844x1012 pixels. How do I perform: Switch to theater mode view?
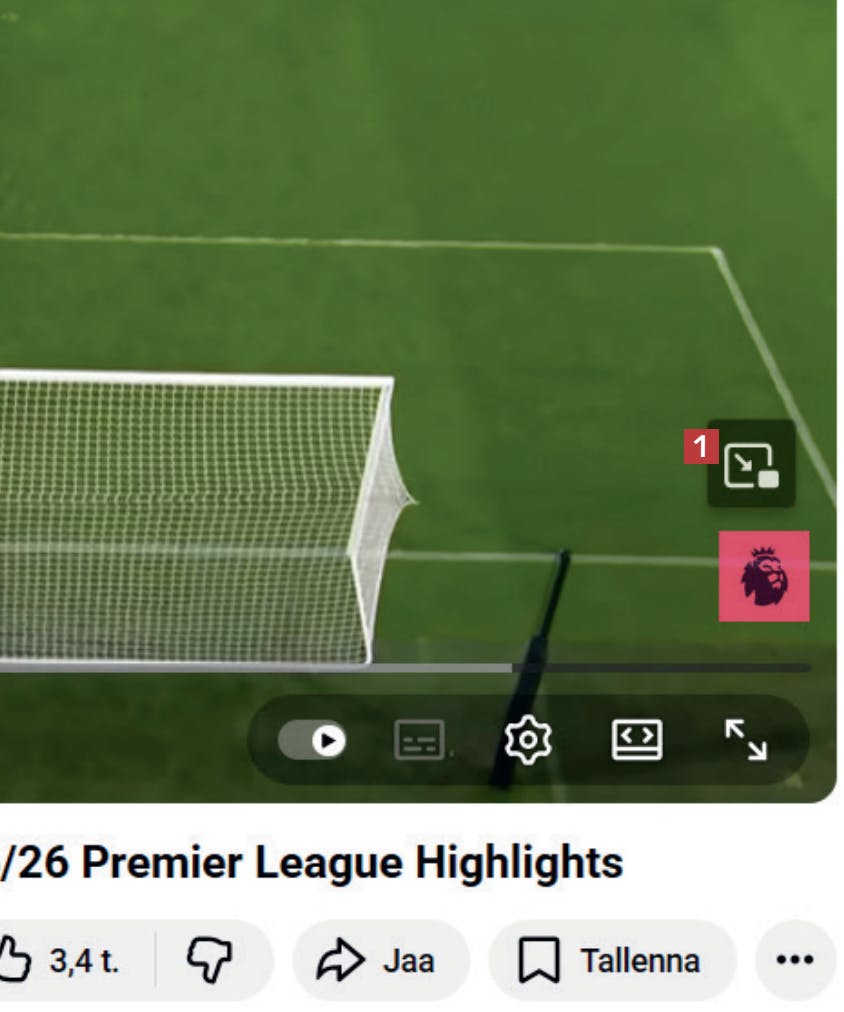(637, 740)
